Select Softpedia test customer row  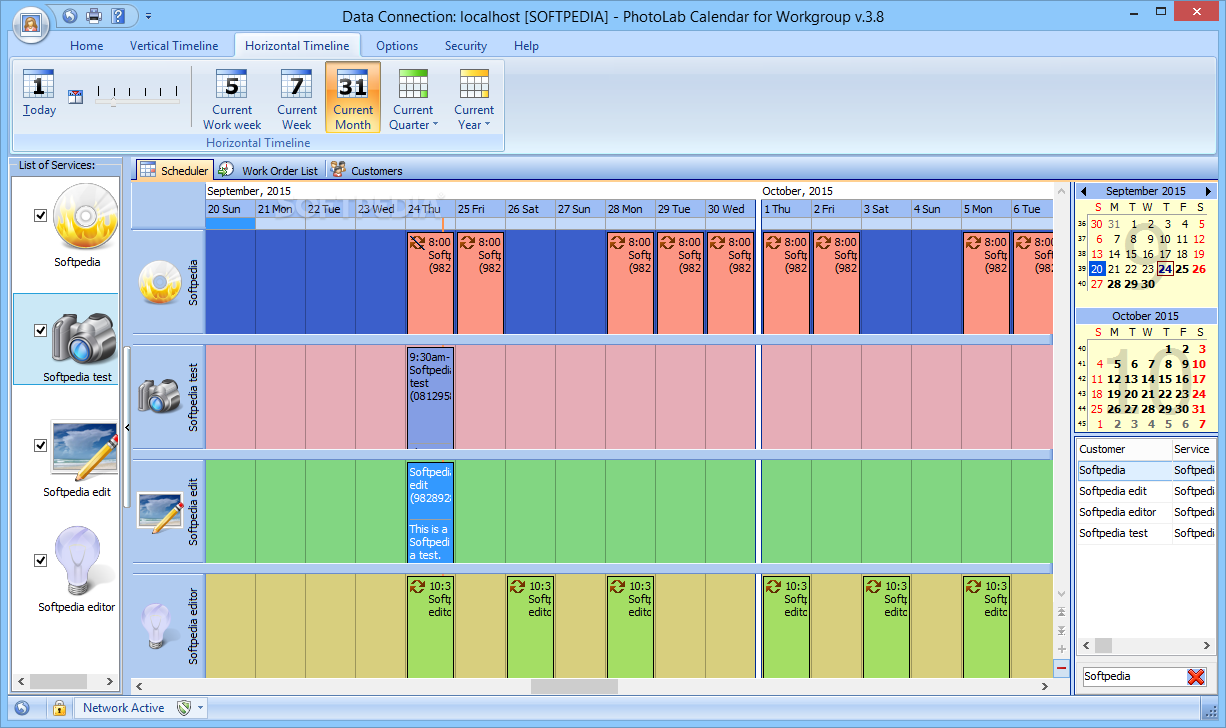point(1146,533)
